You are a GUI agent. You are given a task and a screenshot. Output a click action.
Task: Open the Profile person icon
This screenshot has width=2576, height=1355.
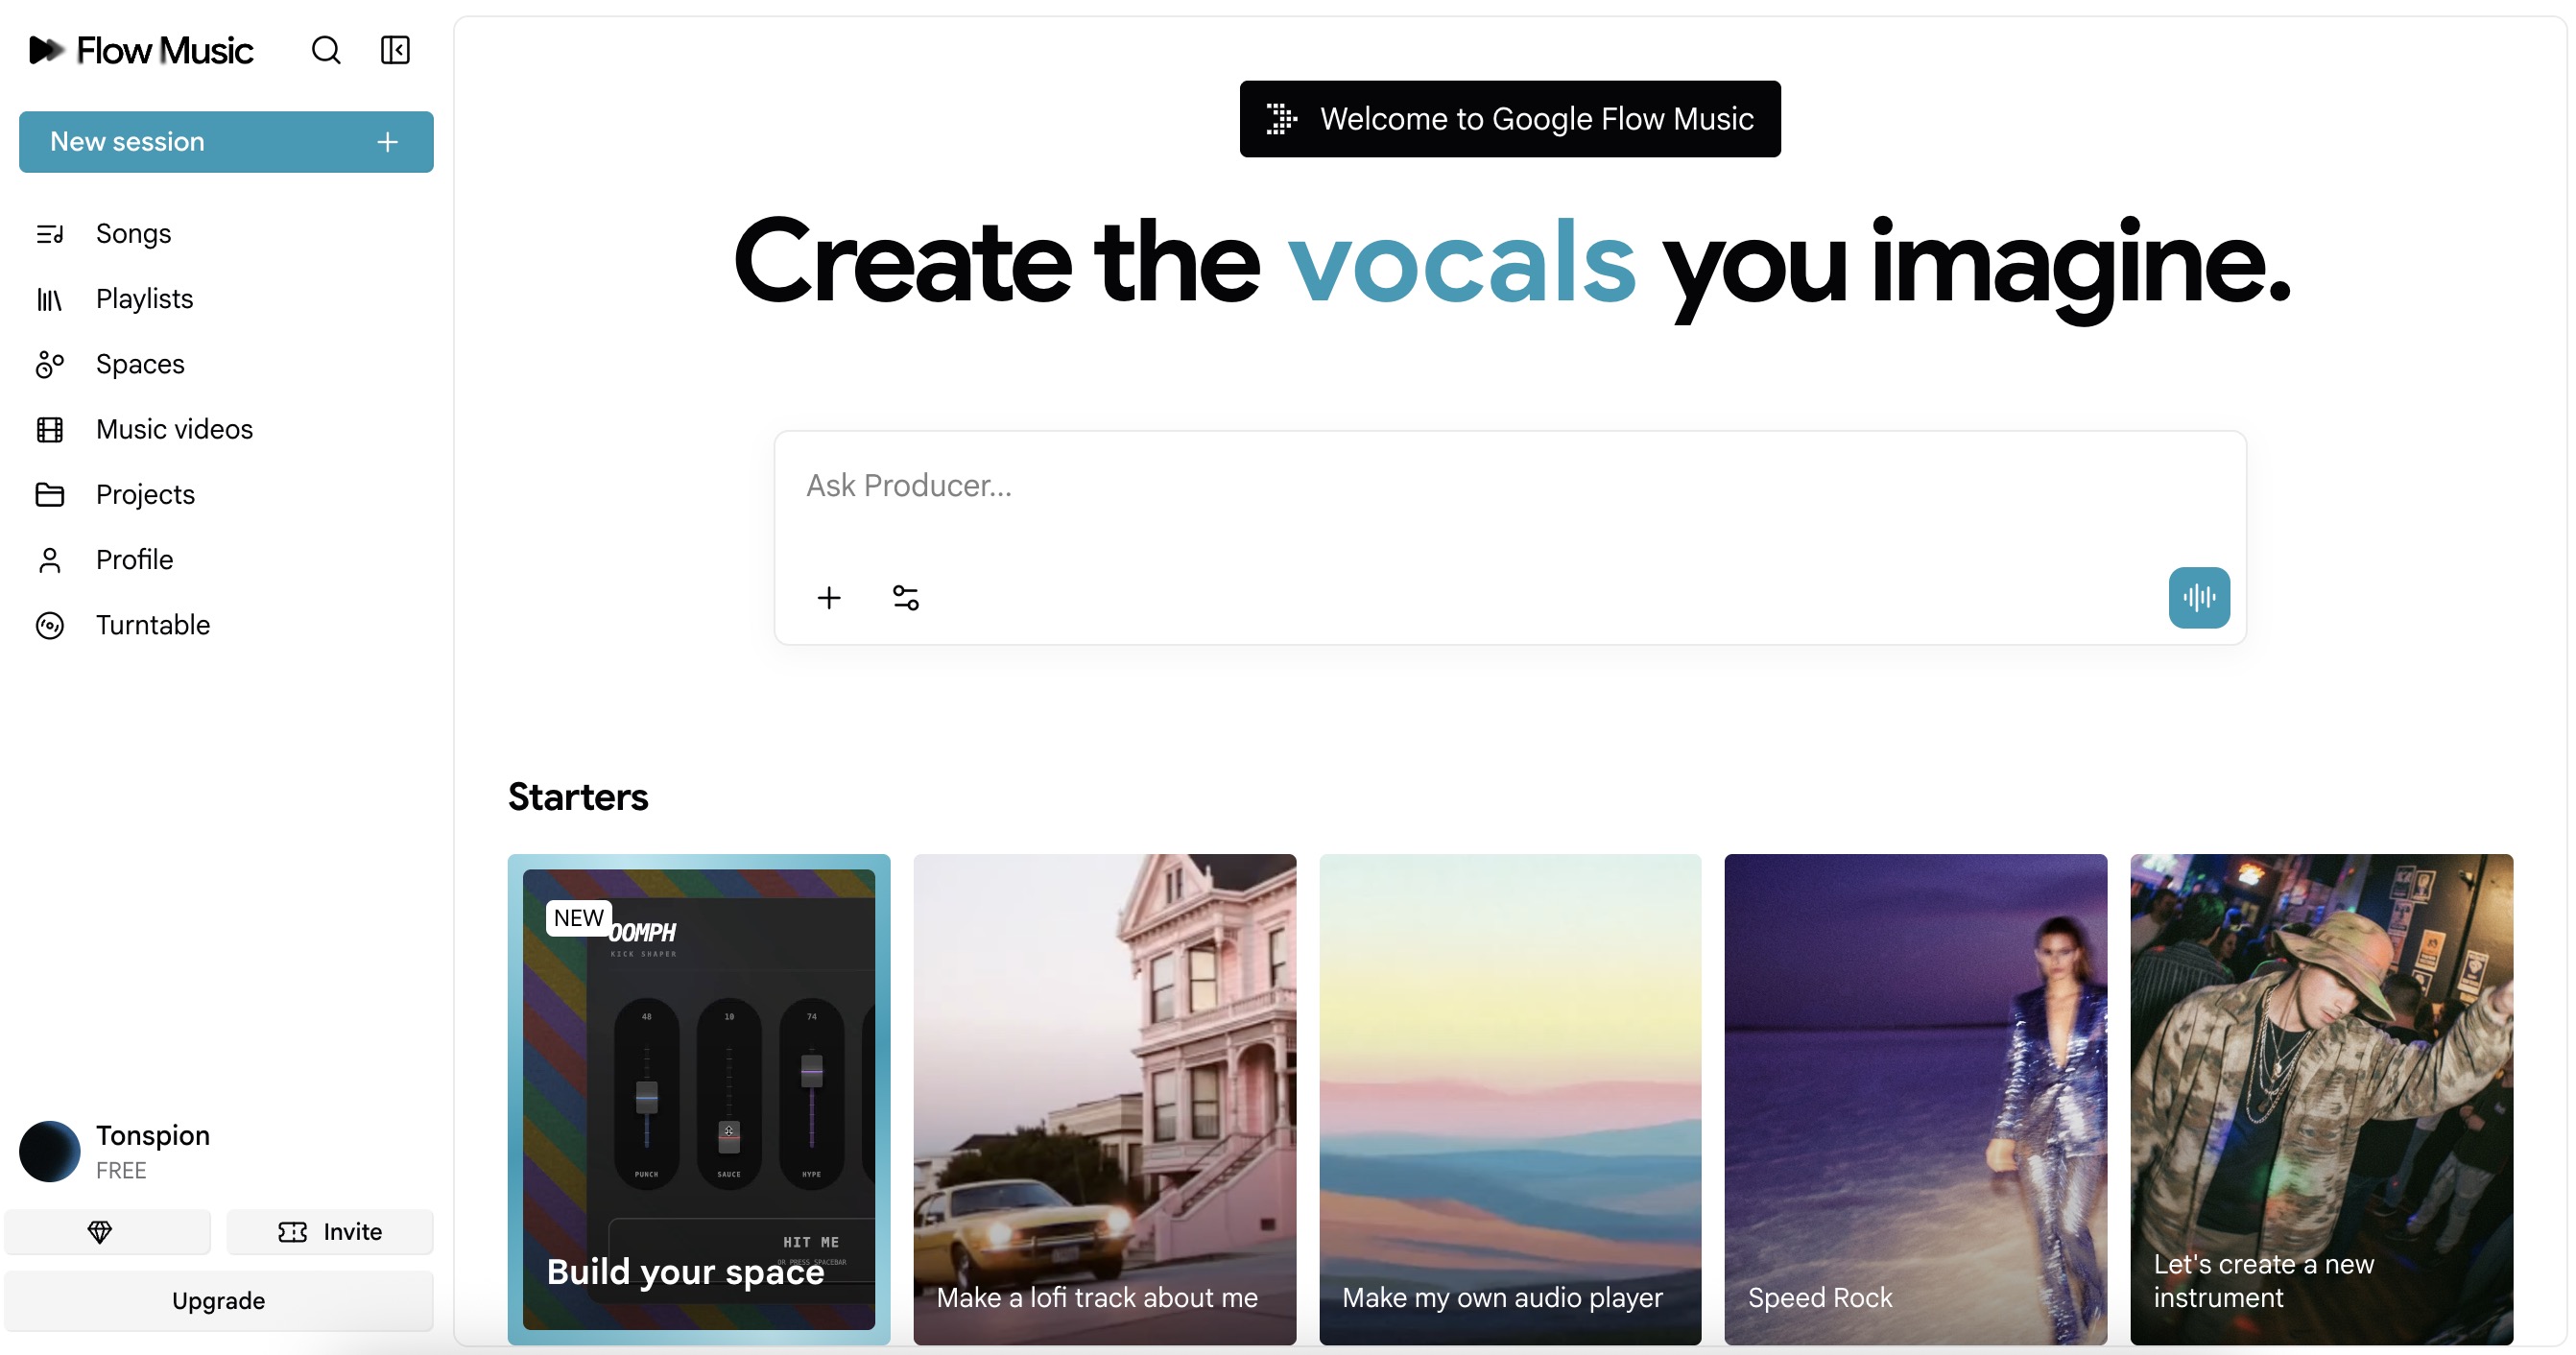point(50,560)
